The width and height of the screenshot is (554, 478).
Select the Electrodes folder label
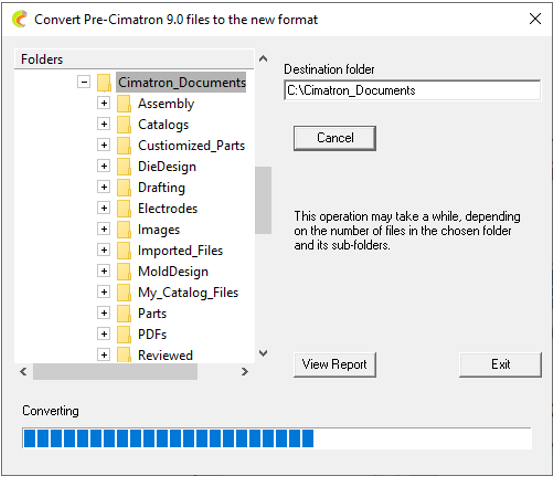(x=167, y=208)
